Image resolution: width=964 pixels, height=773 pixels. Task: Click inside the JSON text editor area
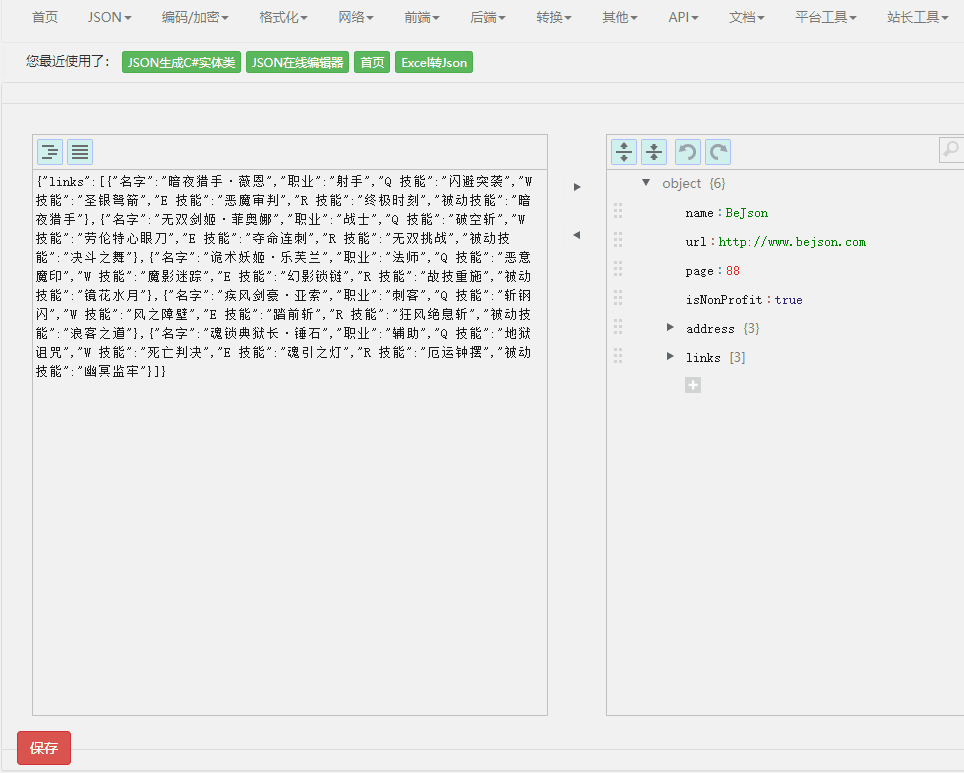tap(290, 442)
